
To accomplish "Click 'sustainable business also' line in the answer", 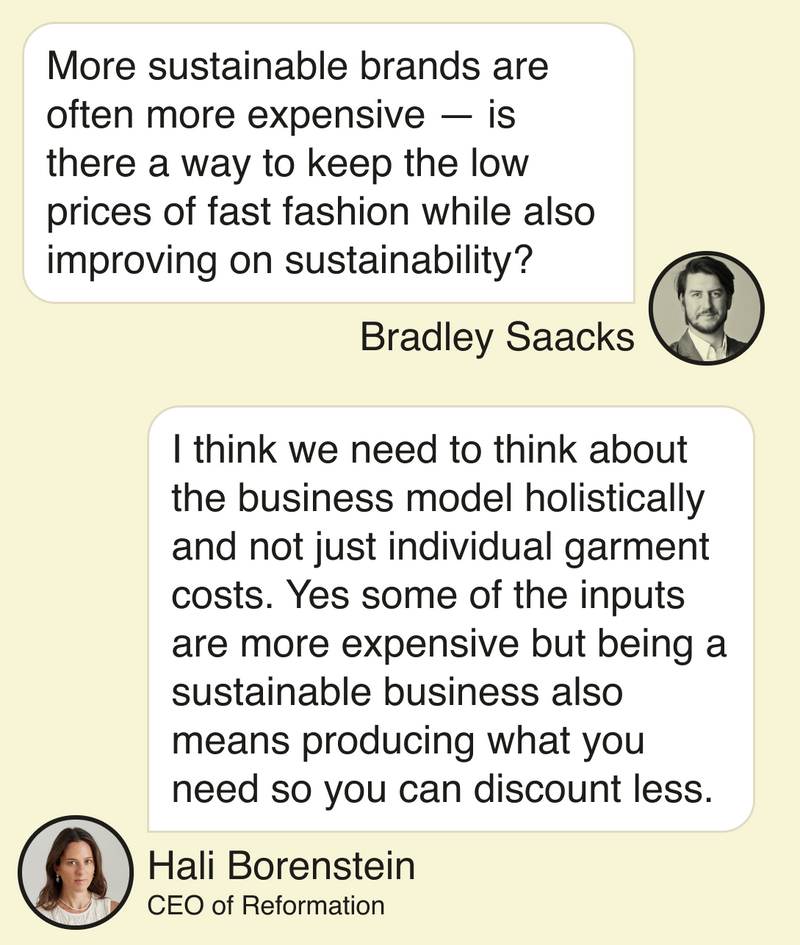I will coord(397,692).
